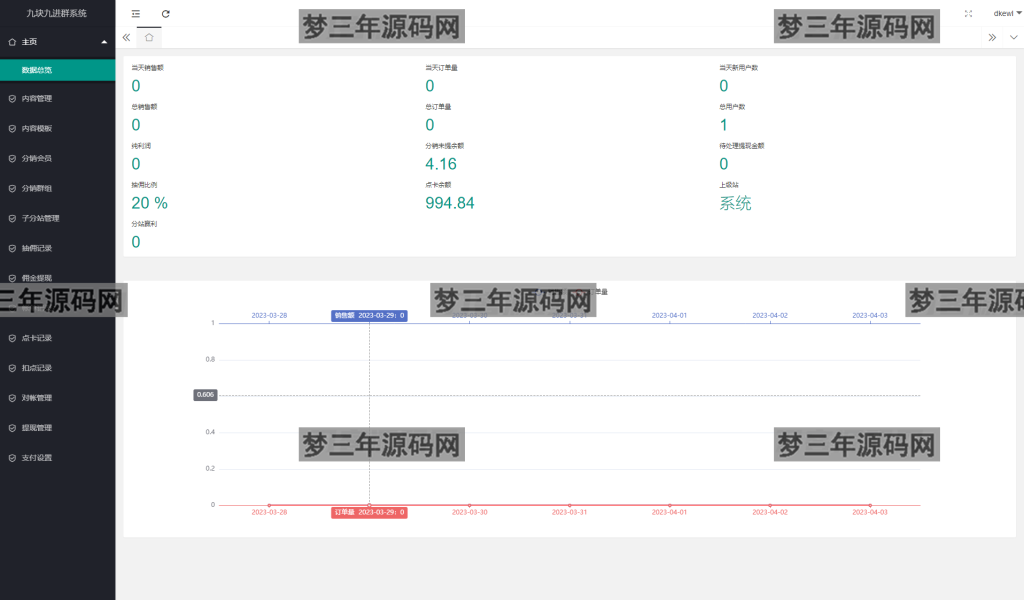Click the double right chevron tab scroll icon
Image resolution: width=1024 pixels, height=600 pixels.
[992, 38]
